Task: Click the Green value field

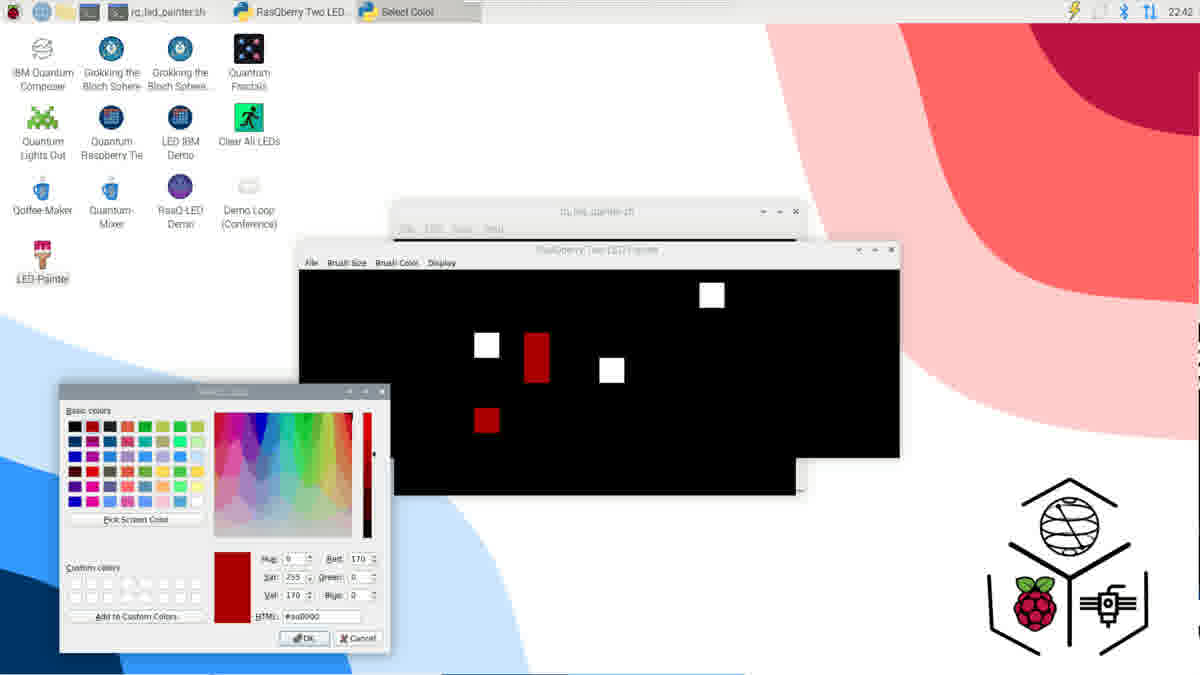Action: [358, 577]
